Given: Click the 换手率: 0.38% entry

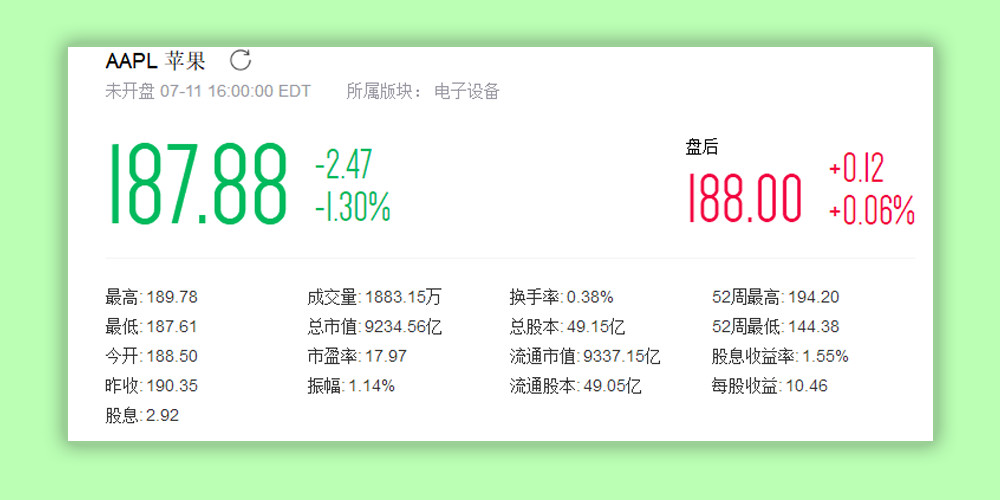Looking at the screenshot, I should [x=561, y=297].
